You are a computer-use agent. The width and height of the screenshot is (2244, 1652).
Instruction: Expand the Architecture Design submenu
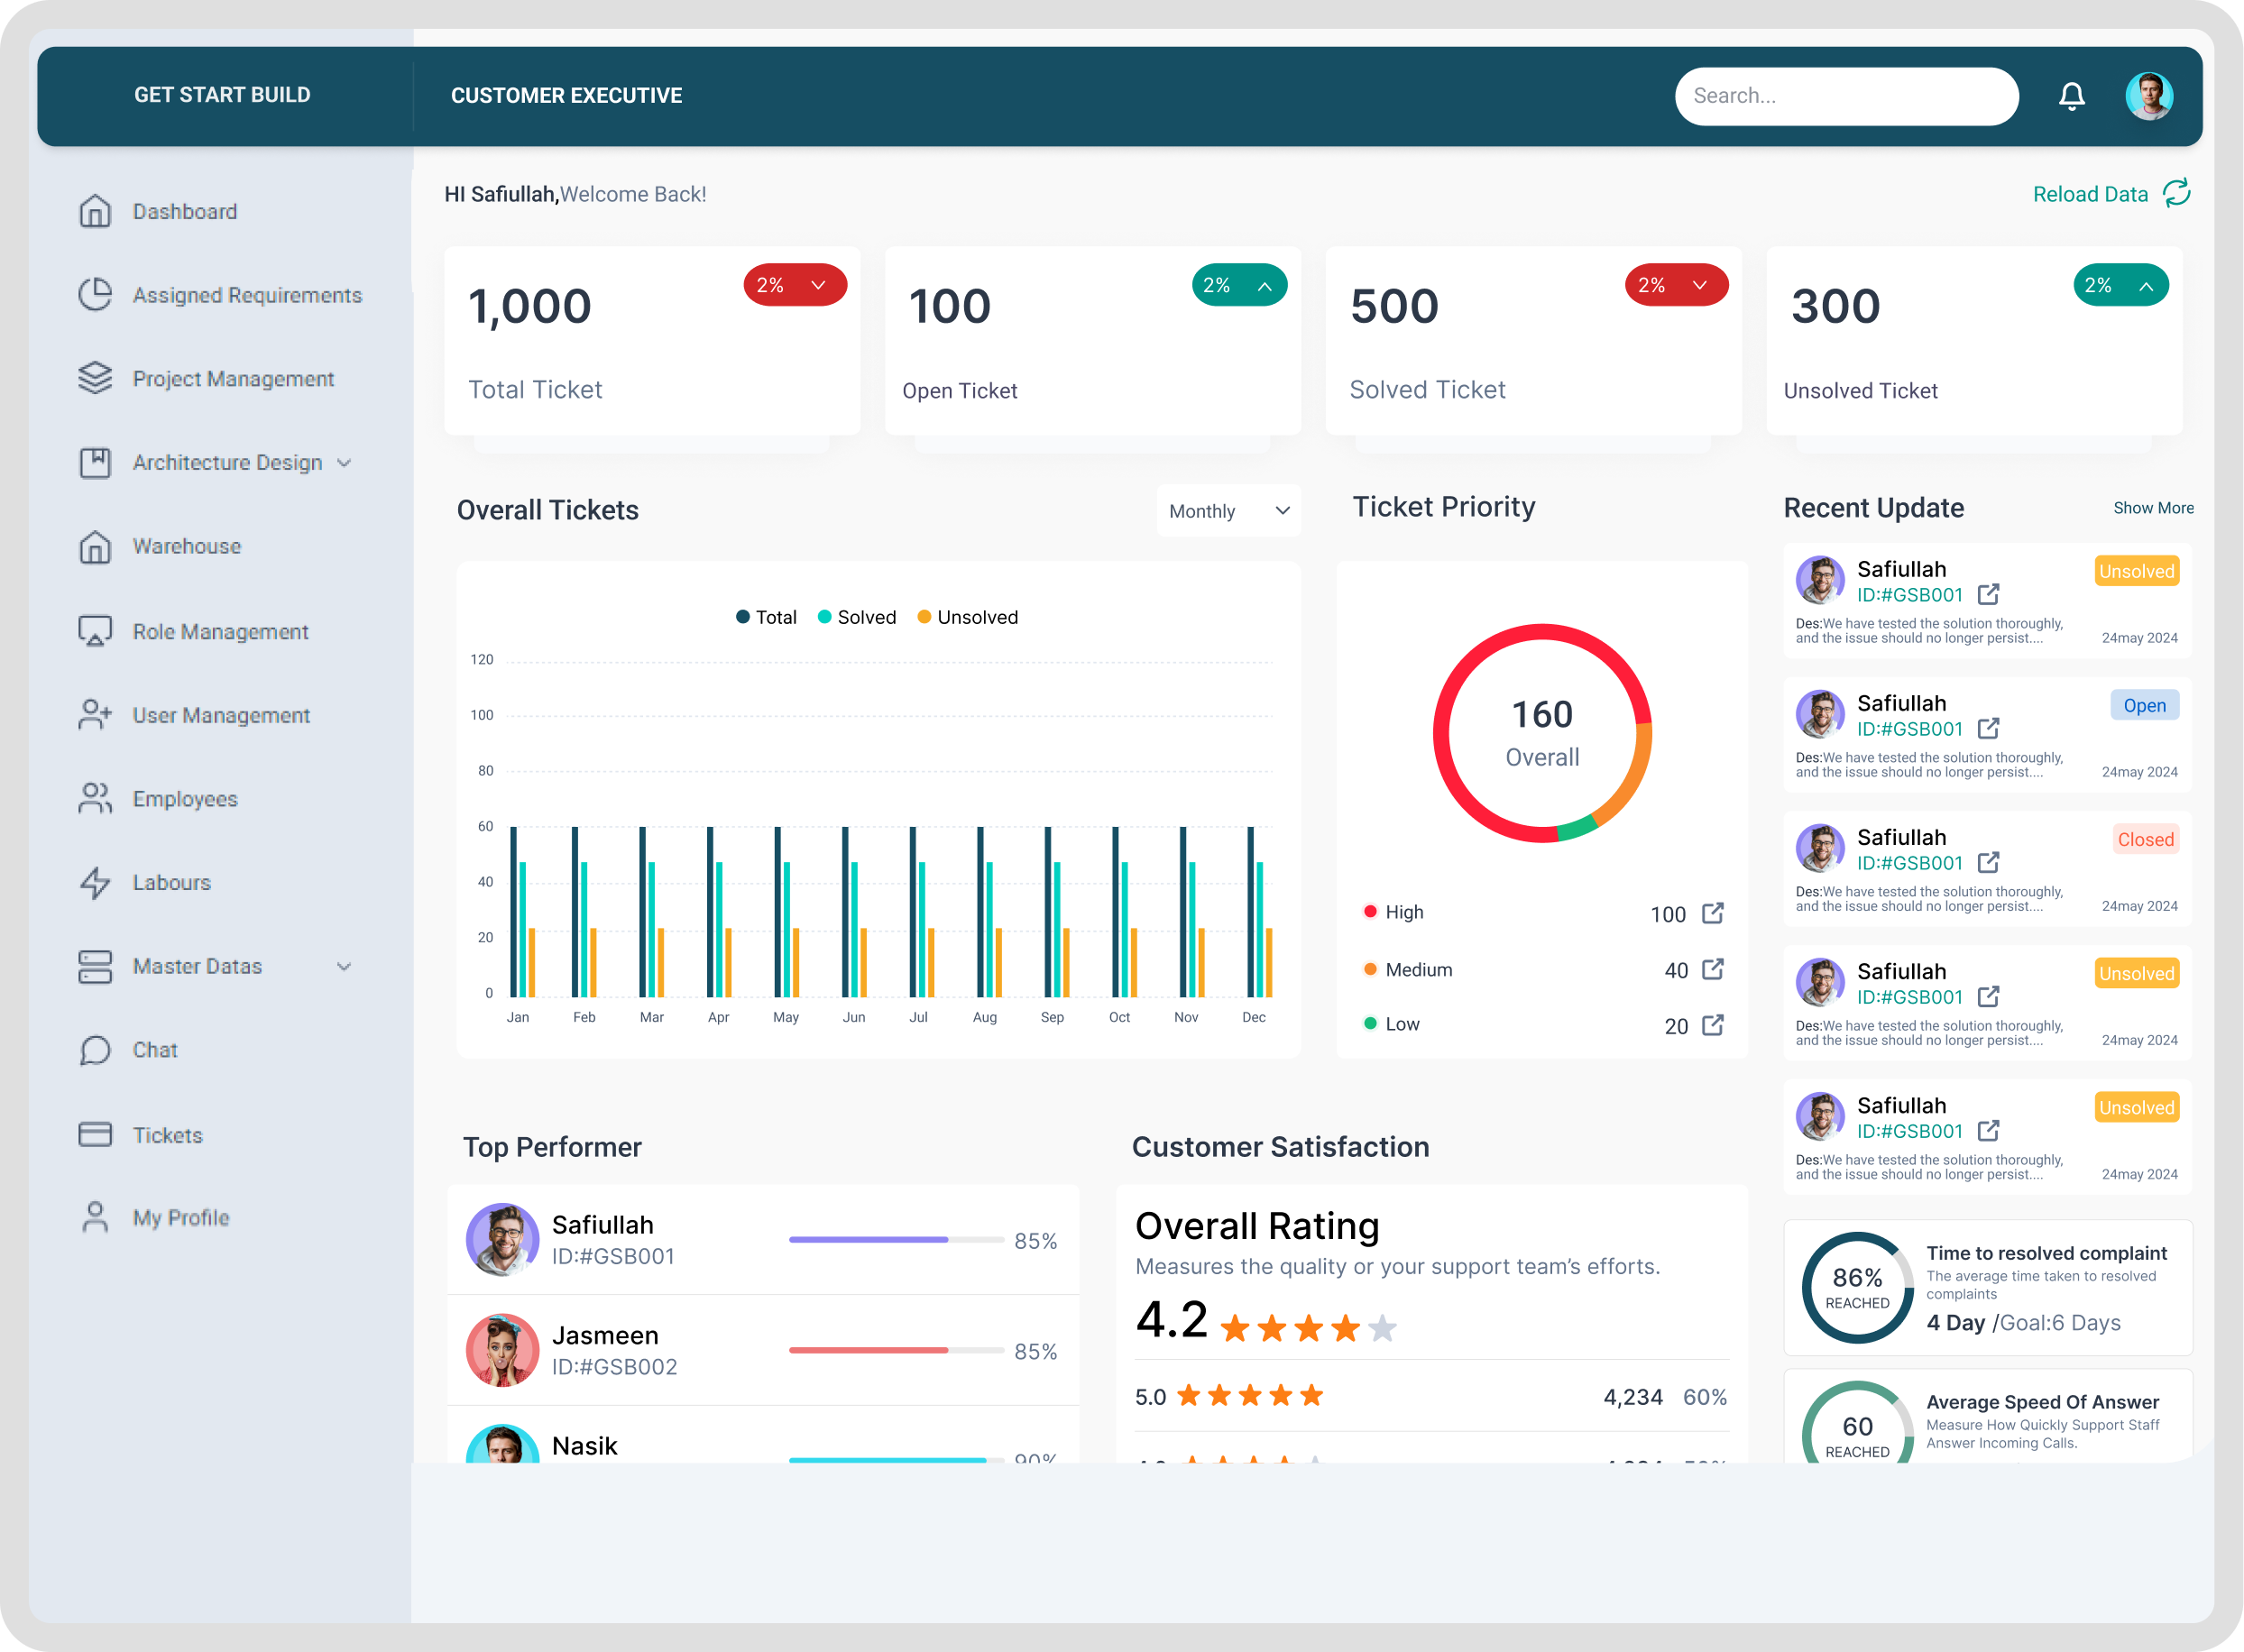tap(344, 463)
